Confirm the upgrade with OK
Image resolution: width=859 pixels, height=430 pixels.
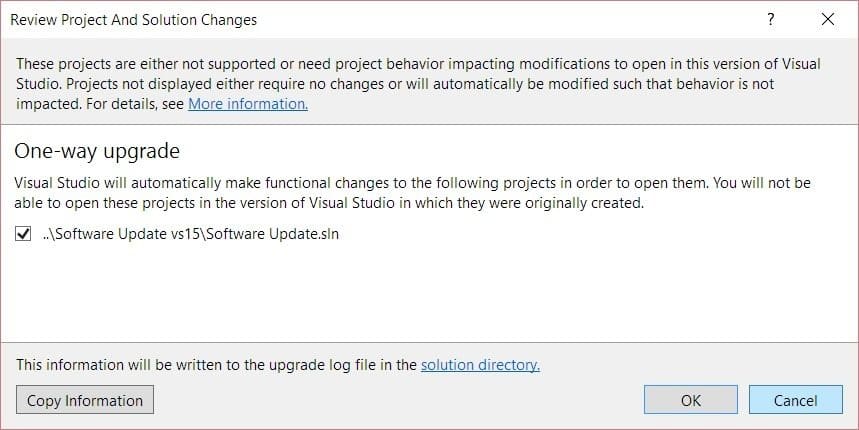coord(691,400)
